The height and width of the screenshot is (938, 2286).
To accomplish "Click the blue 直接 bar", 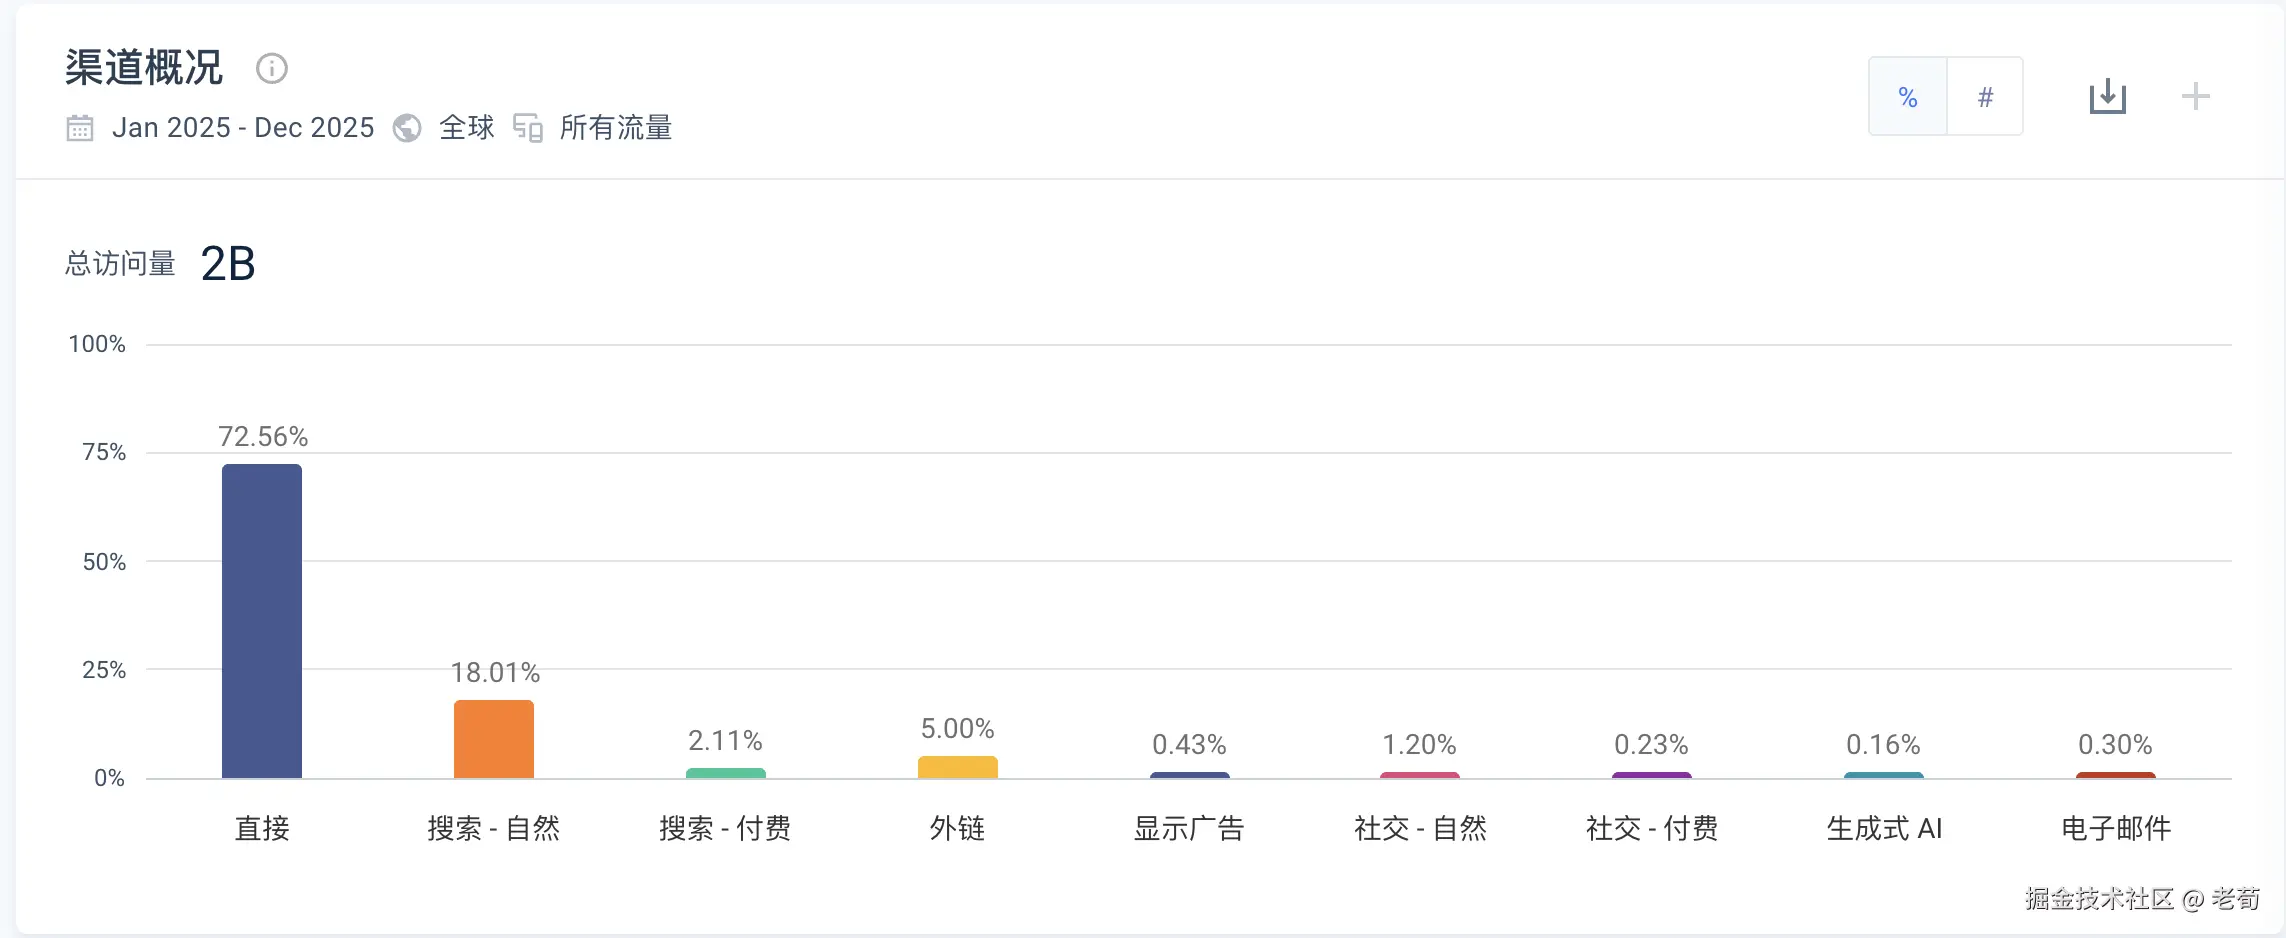I will (262, 620).
